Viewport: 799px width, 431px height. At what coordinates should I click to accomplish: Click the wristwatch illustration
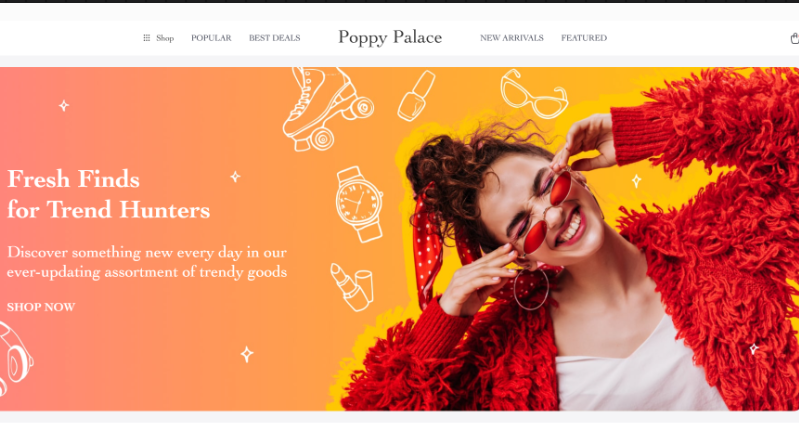(359, 203)
